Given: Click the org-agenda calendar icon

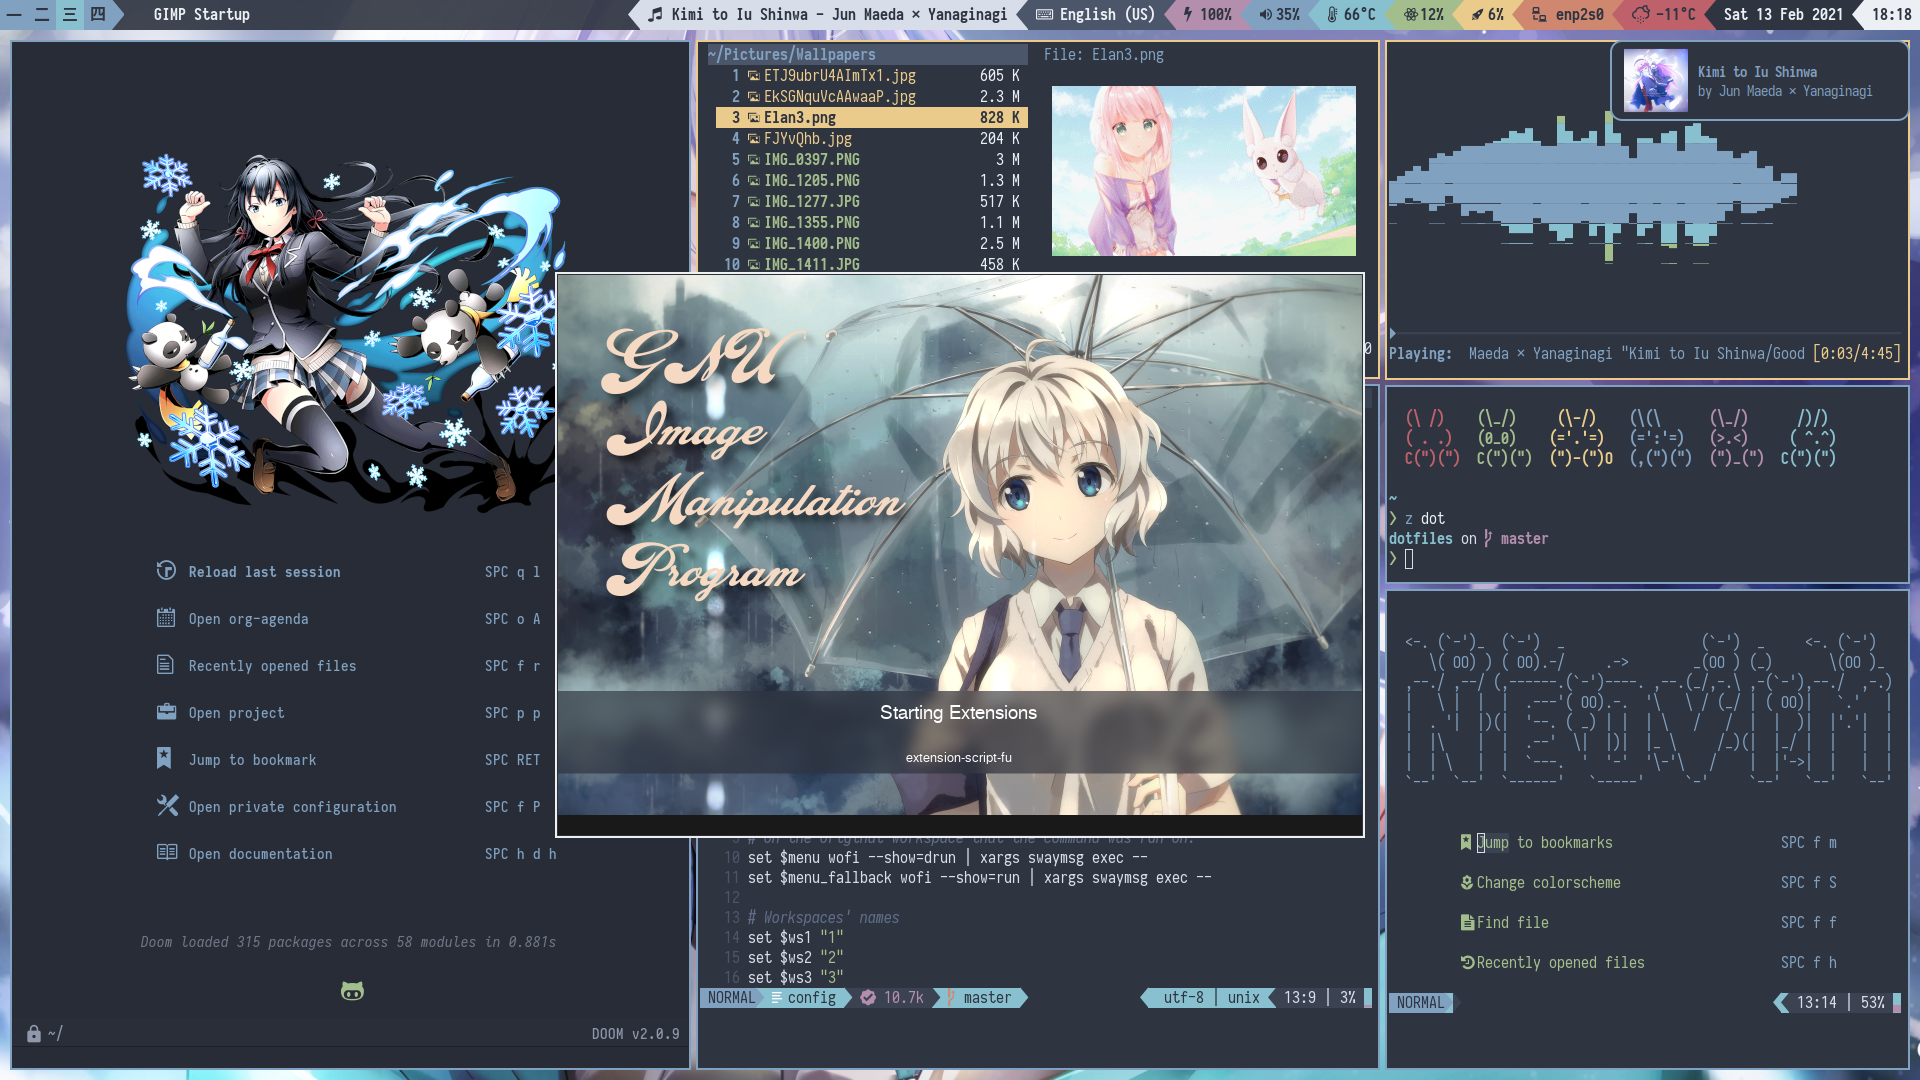Looking at the screenshot, I should coord(166,618).
